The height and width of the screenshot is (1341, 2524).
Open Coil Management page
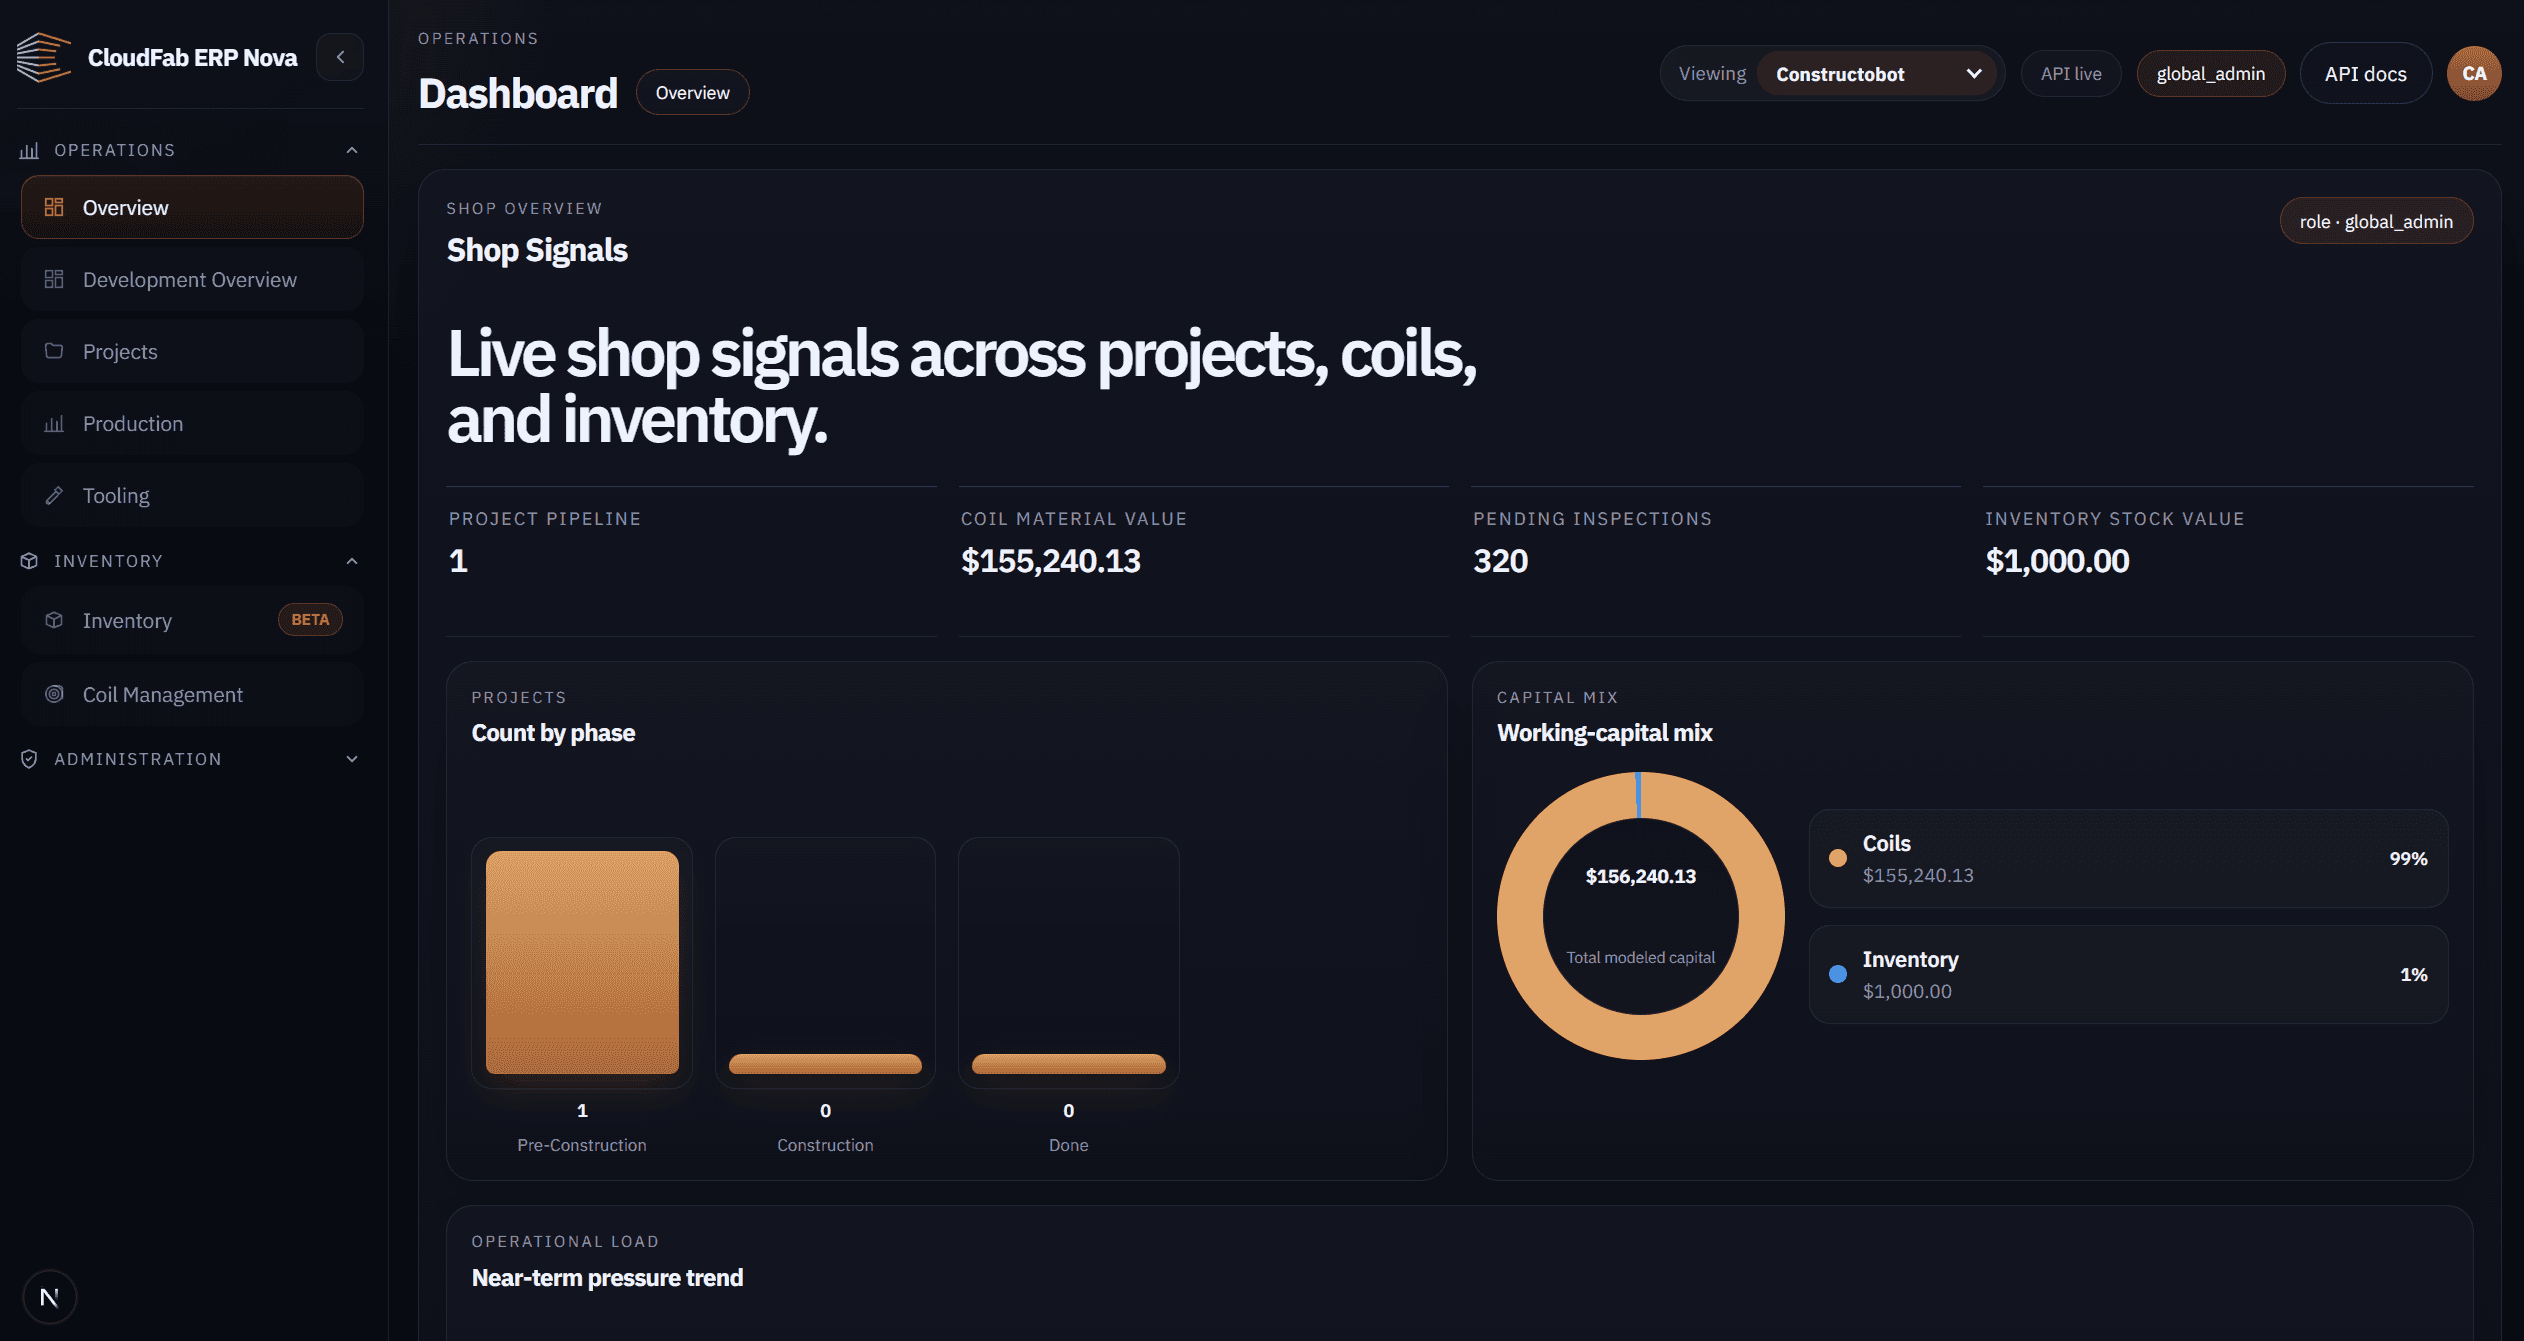point(192,694)
